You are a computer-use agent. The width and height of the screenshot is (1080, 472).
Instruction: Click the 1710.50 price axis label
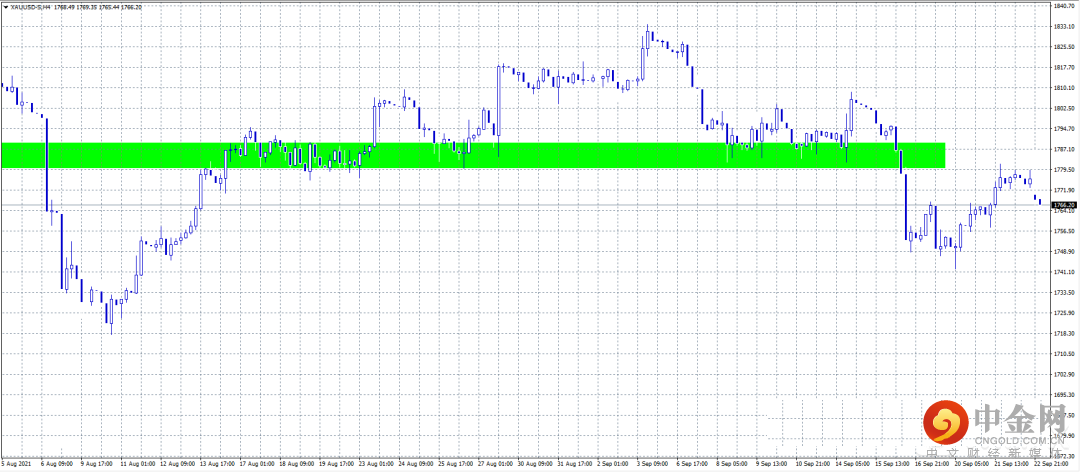coord(1065,354)
